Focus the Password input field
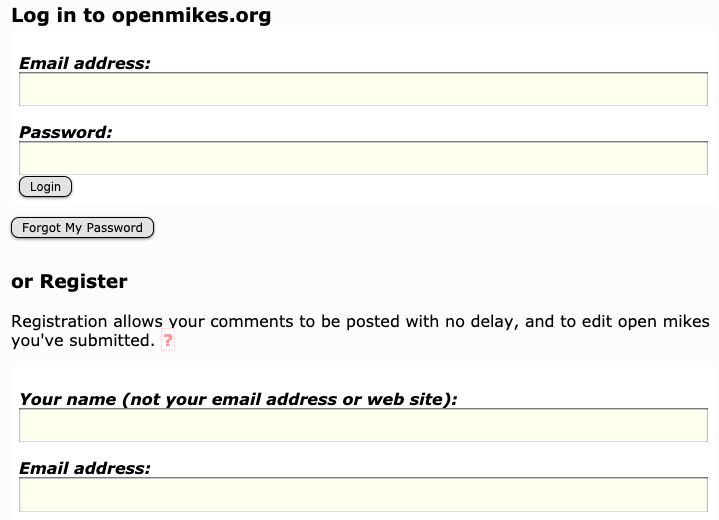This screenshot has width=719, height=520. [363, 158]
